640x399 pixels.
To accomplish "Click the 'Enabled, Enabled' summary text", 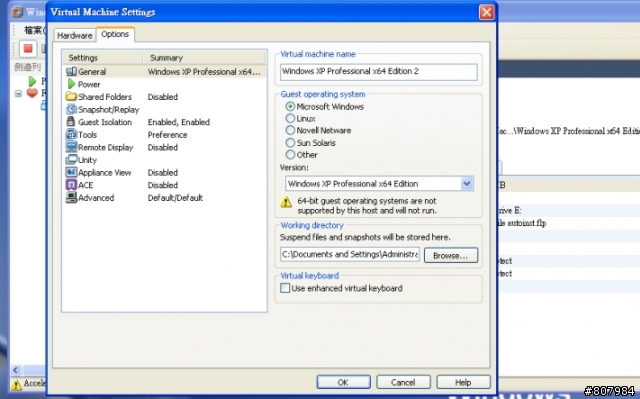I will pos(179,122).
